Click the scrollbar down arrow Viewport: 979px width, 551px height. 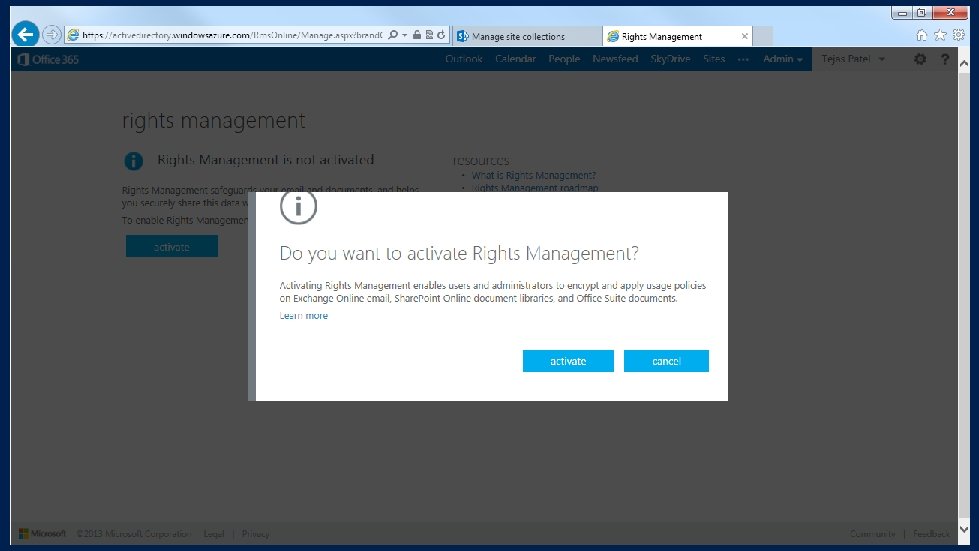point(964,529)
